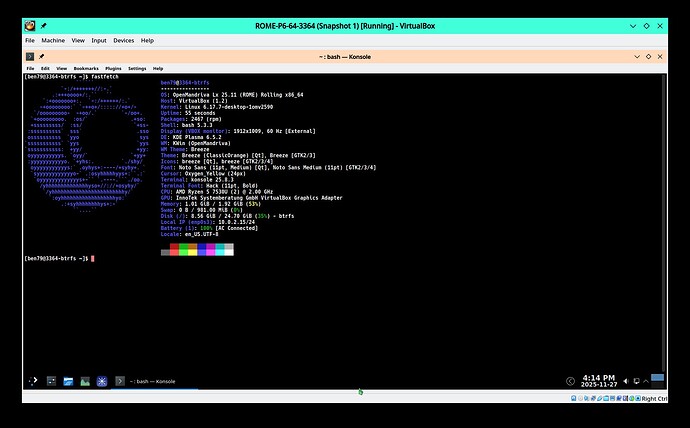Open Konsole's Plugins menu
This screenshot has width=690, height=428.
pos(113,69)
